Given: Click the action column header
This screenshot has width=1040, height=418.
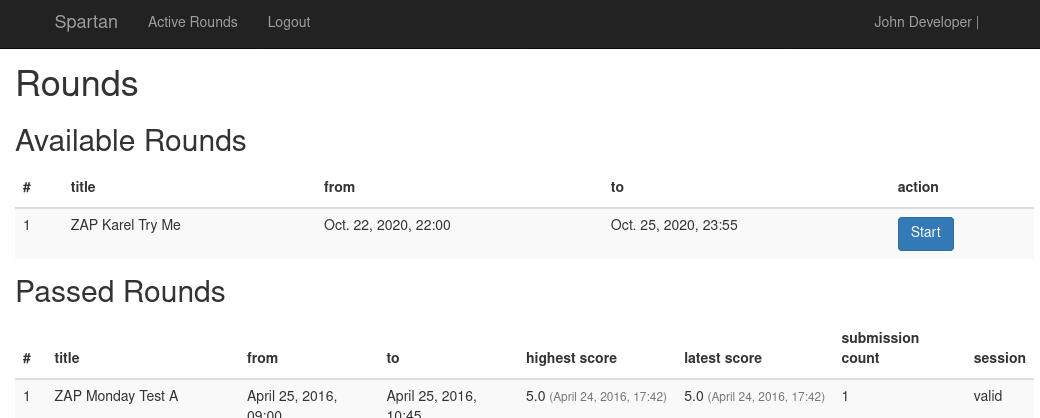Looking at the screenshot, I should point(917,187).
